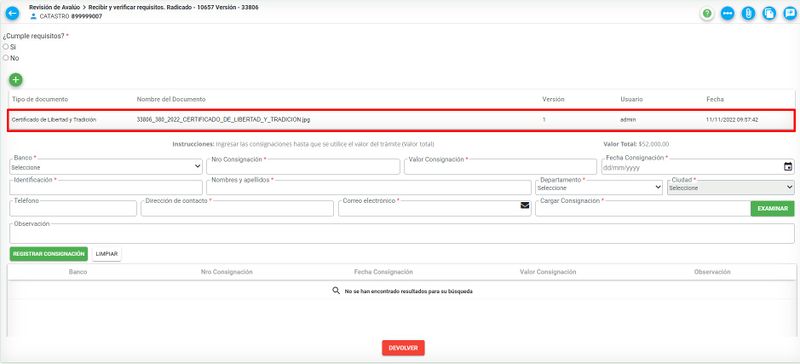Click the Fecha Consignación table header
Image resolution: width=800 pixels, height=364 pixels.
click(383, 272)
